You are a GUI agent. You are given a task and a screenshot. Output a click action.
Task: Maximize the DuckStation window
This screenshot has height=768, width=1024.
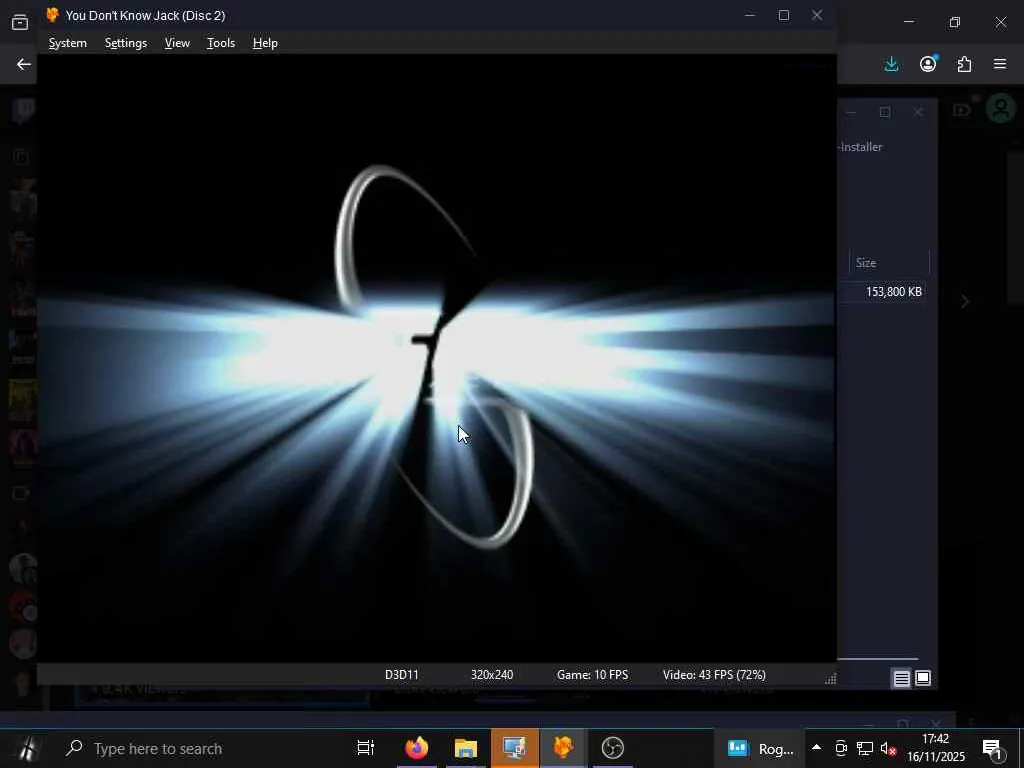coord(784,15)
